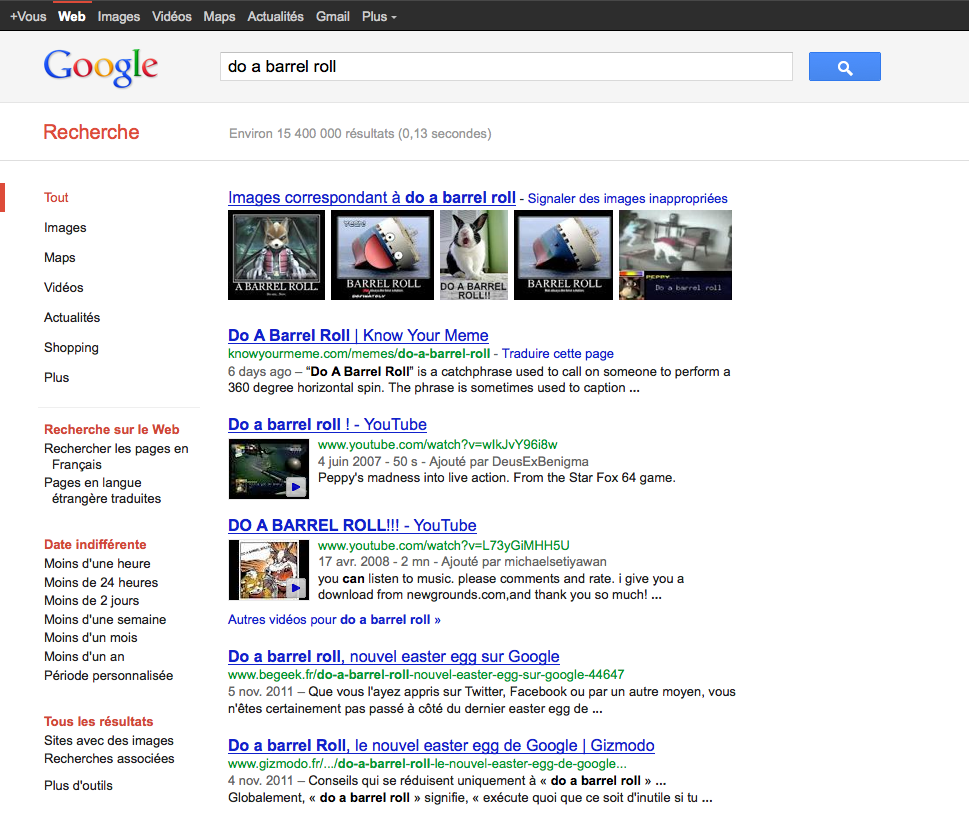Click the knowyourmeme.com green URL
Image resolution: width=969 pixels, height=823 pixels.
coord(359,354)
